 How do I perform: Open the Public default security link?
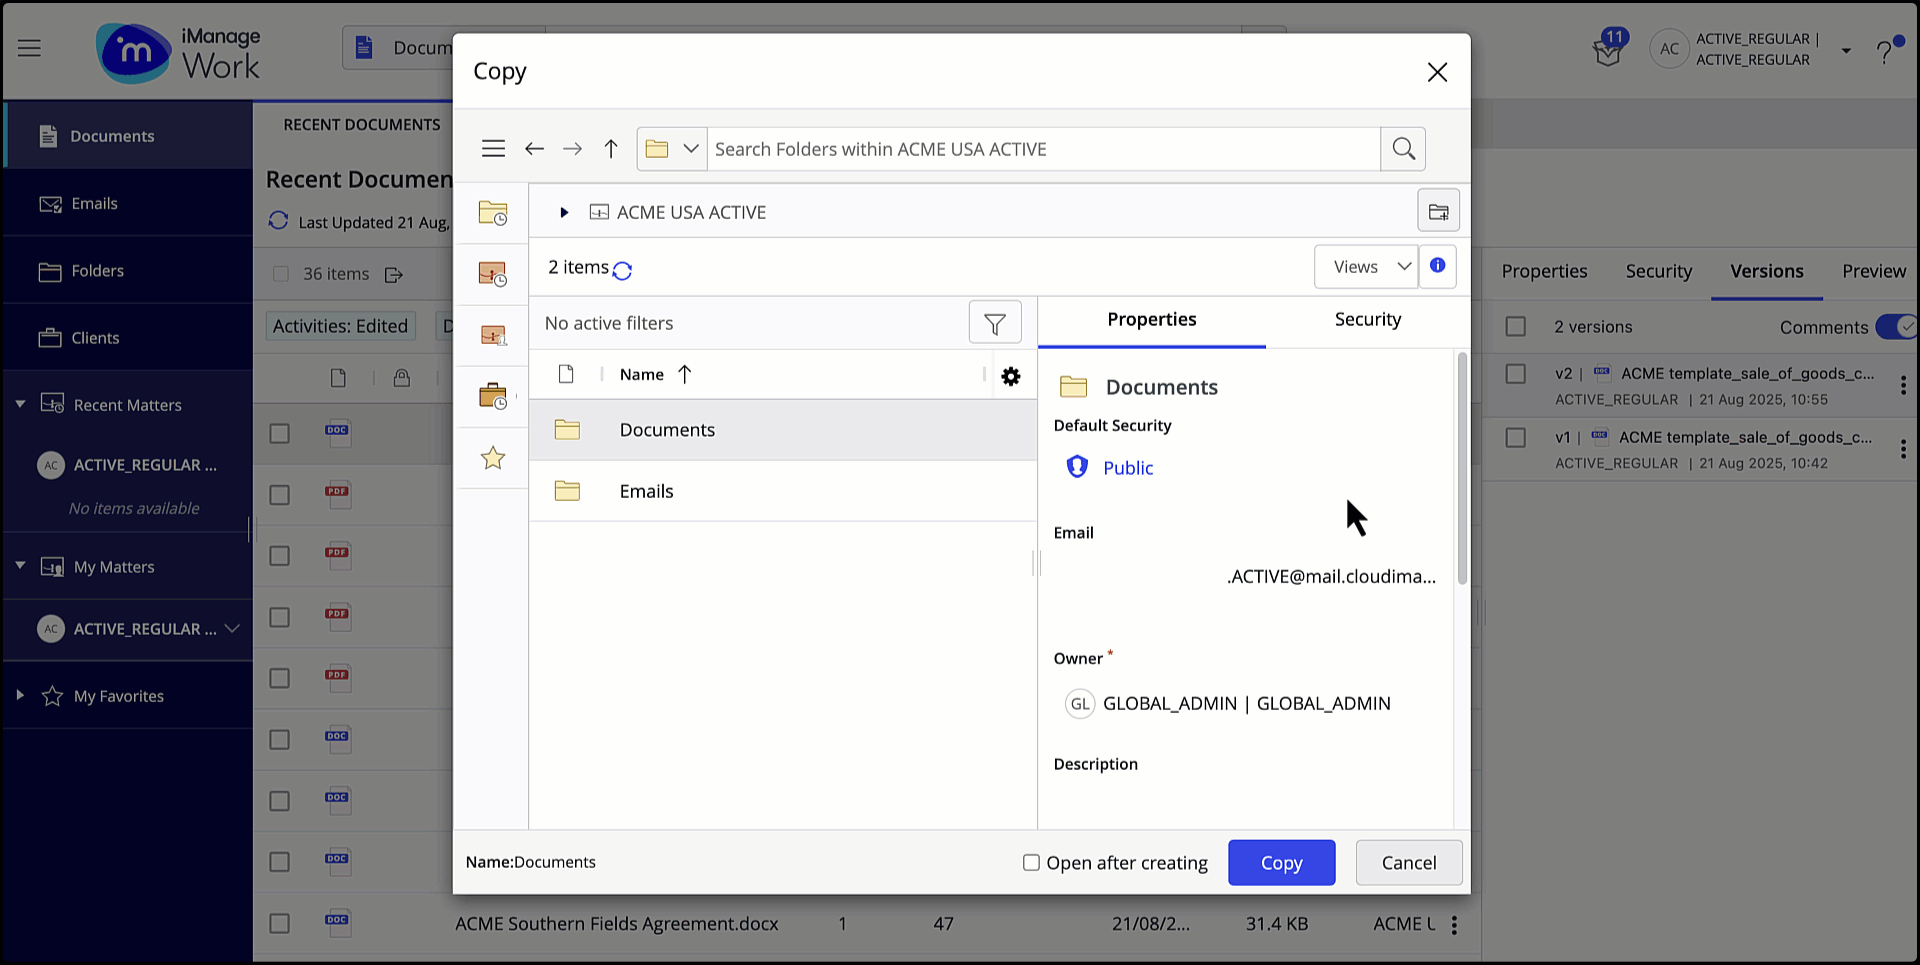[x=1128, y=467]
